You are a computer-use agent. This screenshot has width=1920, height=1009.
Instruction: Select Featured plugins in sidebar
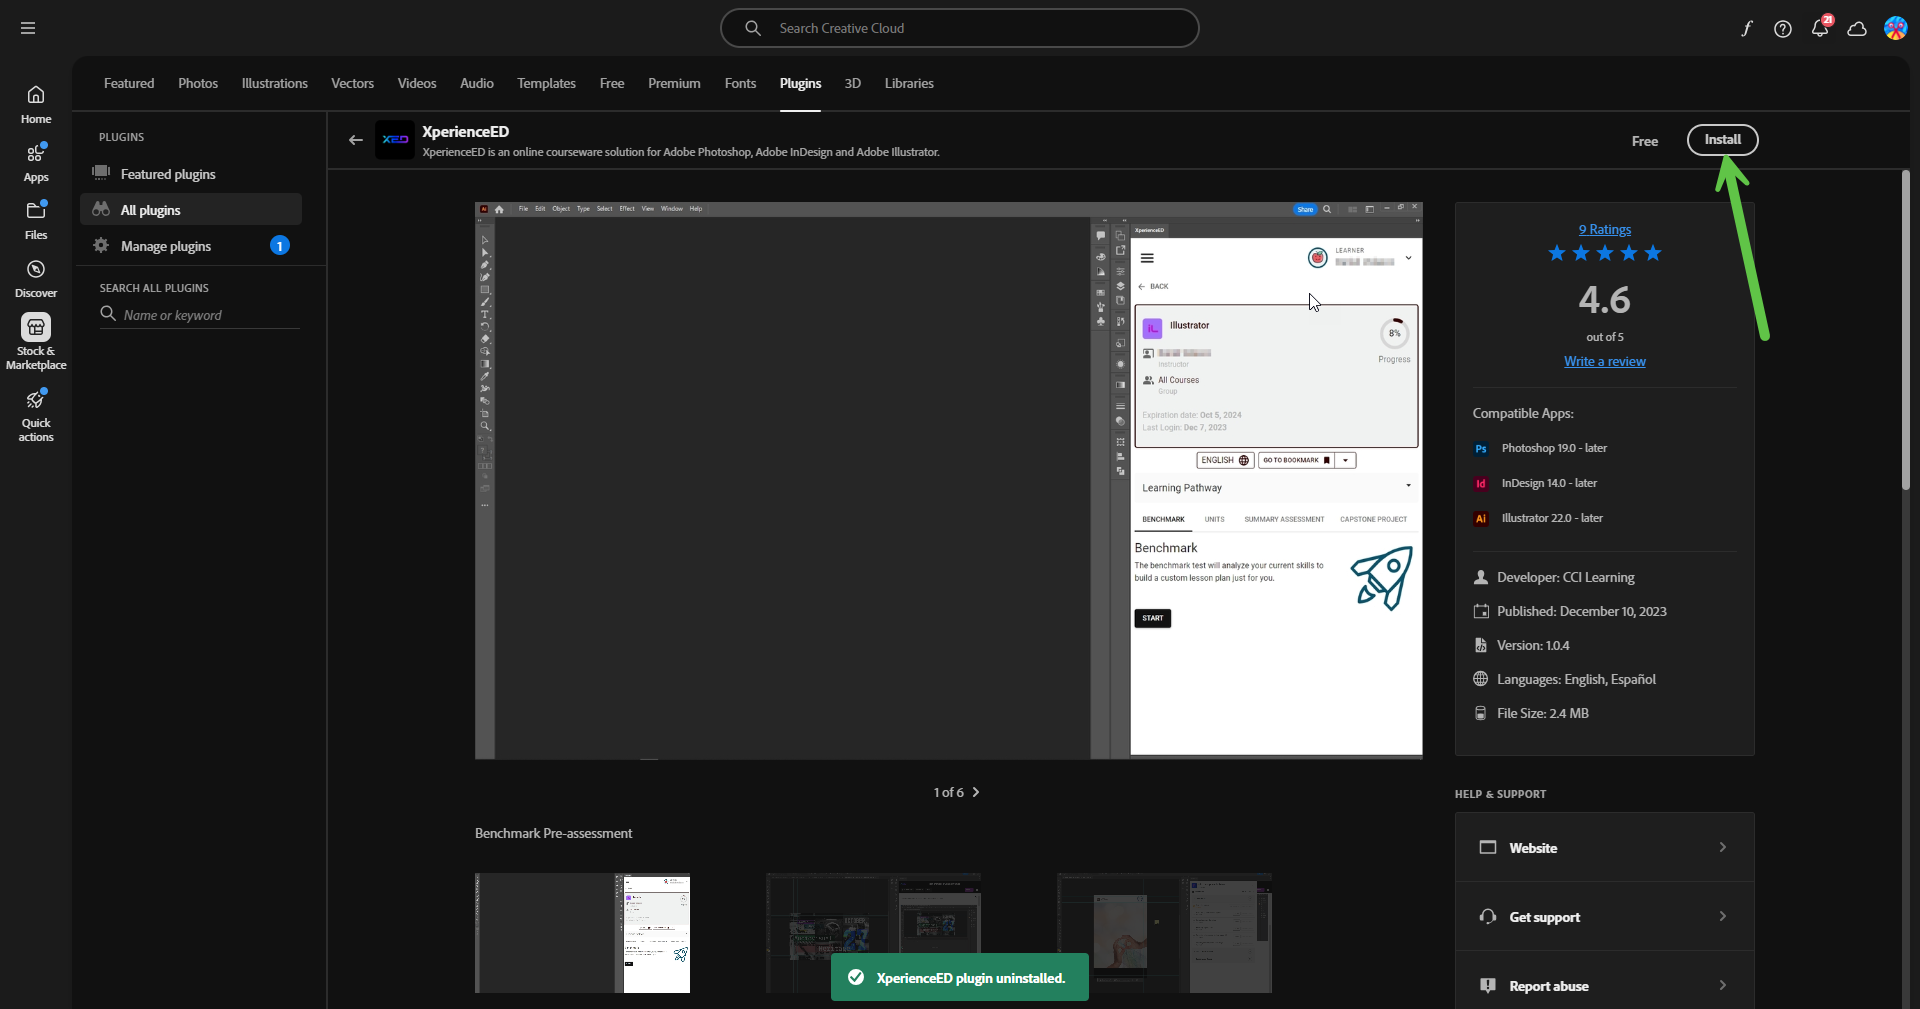point(191,174)
